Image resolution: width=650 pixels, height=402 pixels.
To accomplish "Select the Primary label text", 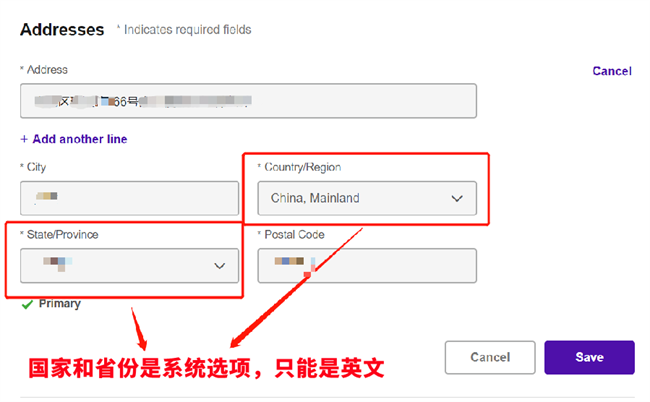I will (x=60, y=304).
